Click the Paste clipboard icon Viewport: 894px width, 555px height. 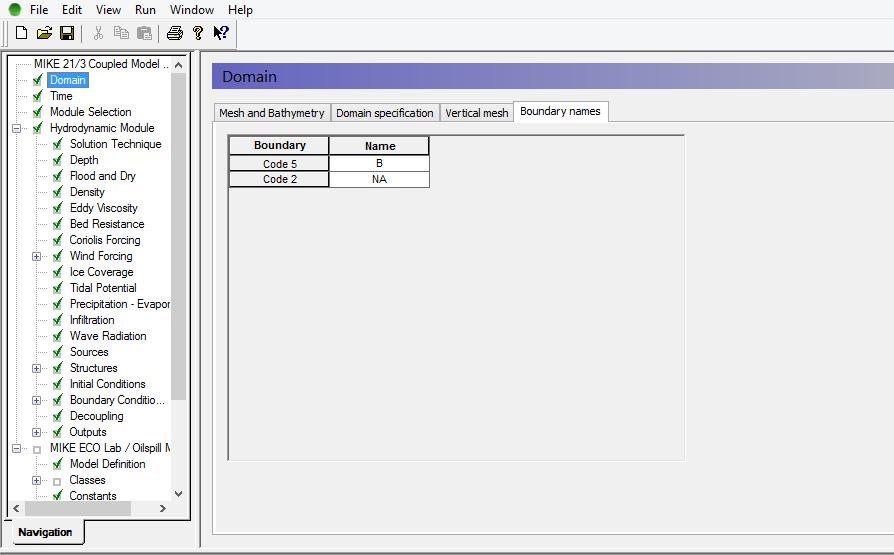tap(144, 33)
